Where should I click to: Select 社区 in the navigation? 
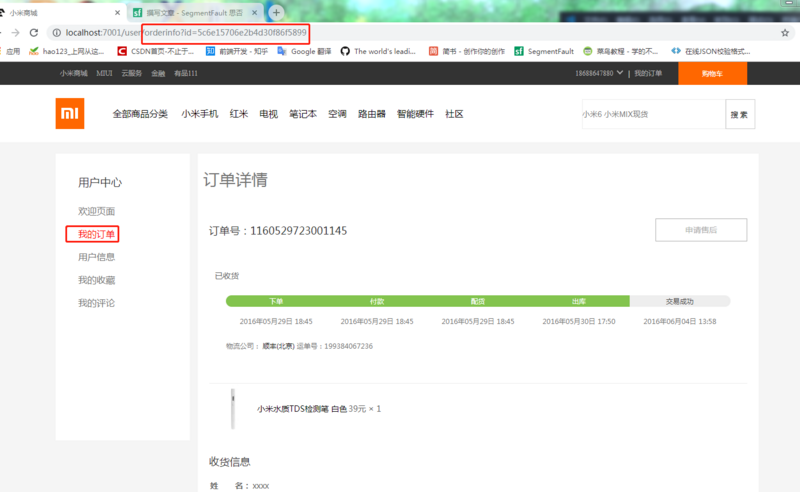pyautogui.click(x=454, y=114)
